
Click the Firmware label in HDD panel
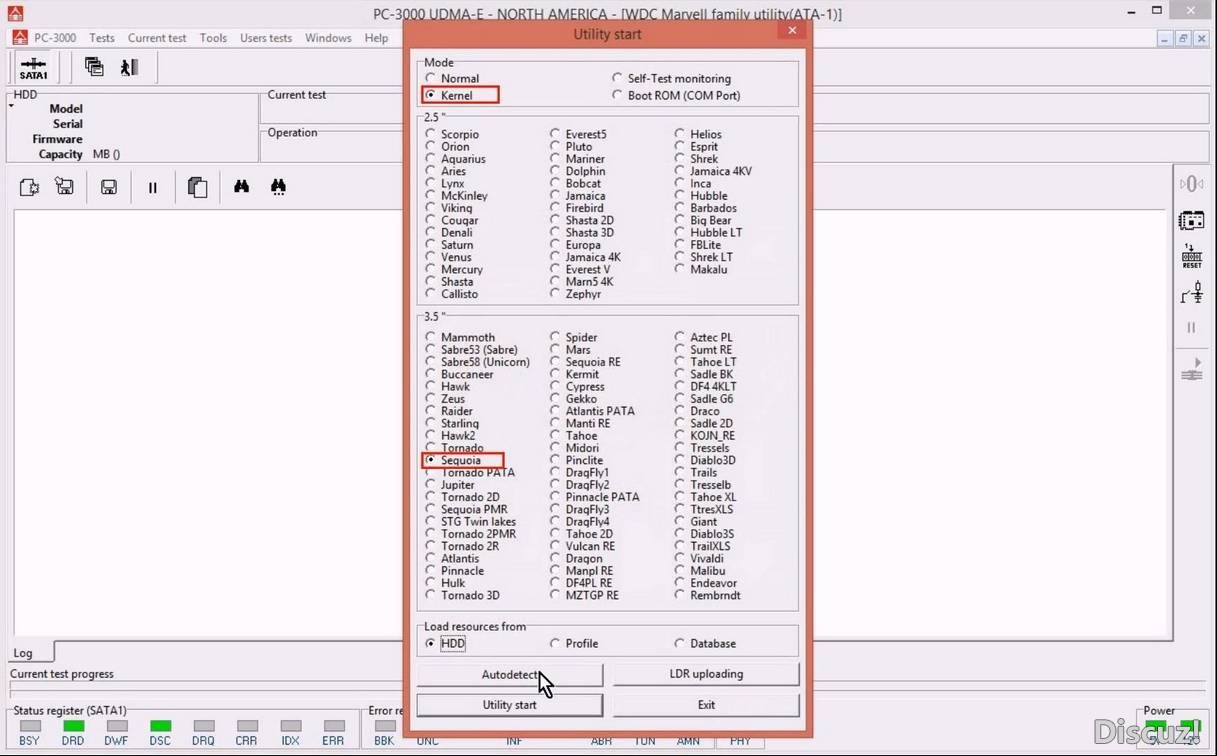57,139
